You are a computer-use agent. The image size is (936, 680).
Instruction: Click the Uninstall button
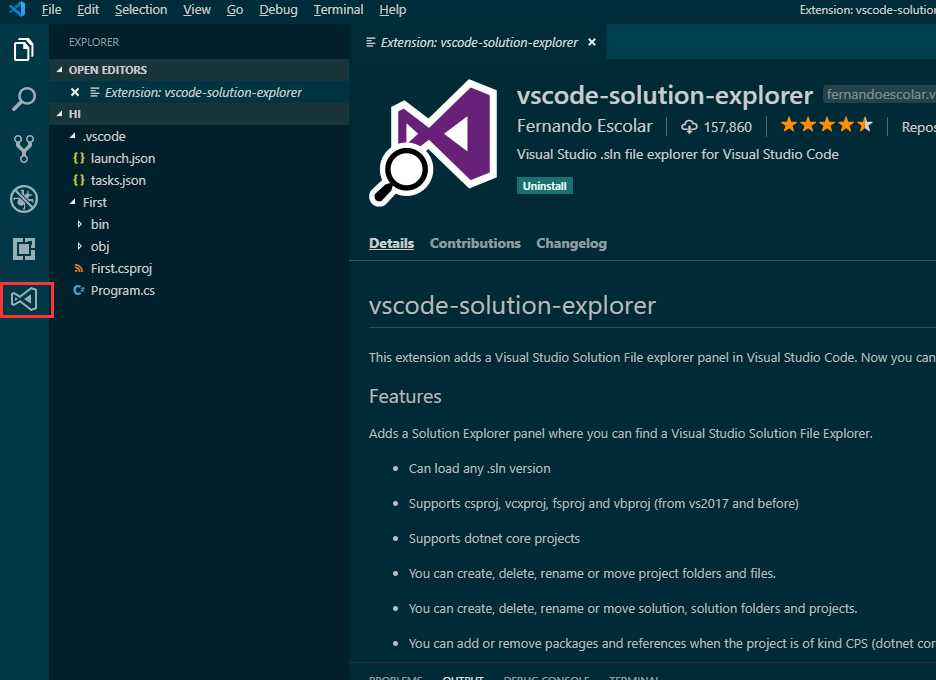544,186
